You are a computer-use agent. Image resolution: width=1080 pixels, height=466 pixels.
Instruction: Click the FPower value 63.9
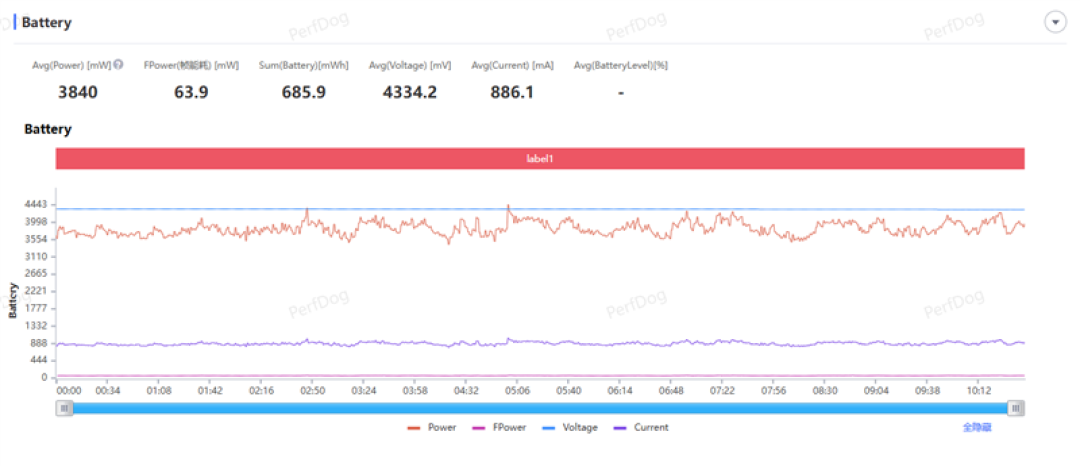(191, 92)
